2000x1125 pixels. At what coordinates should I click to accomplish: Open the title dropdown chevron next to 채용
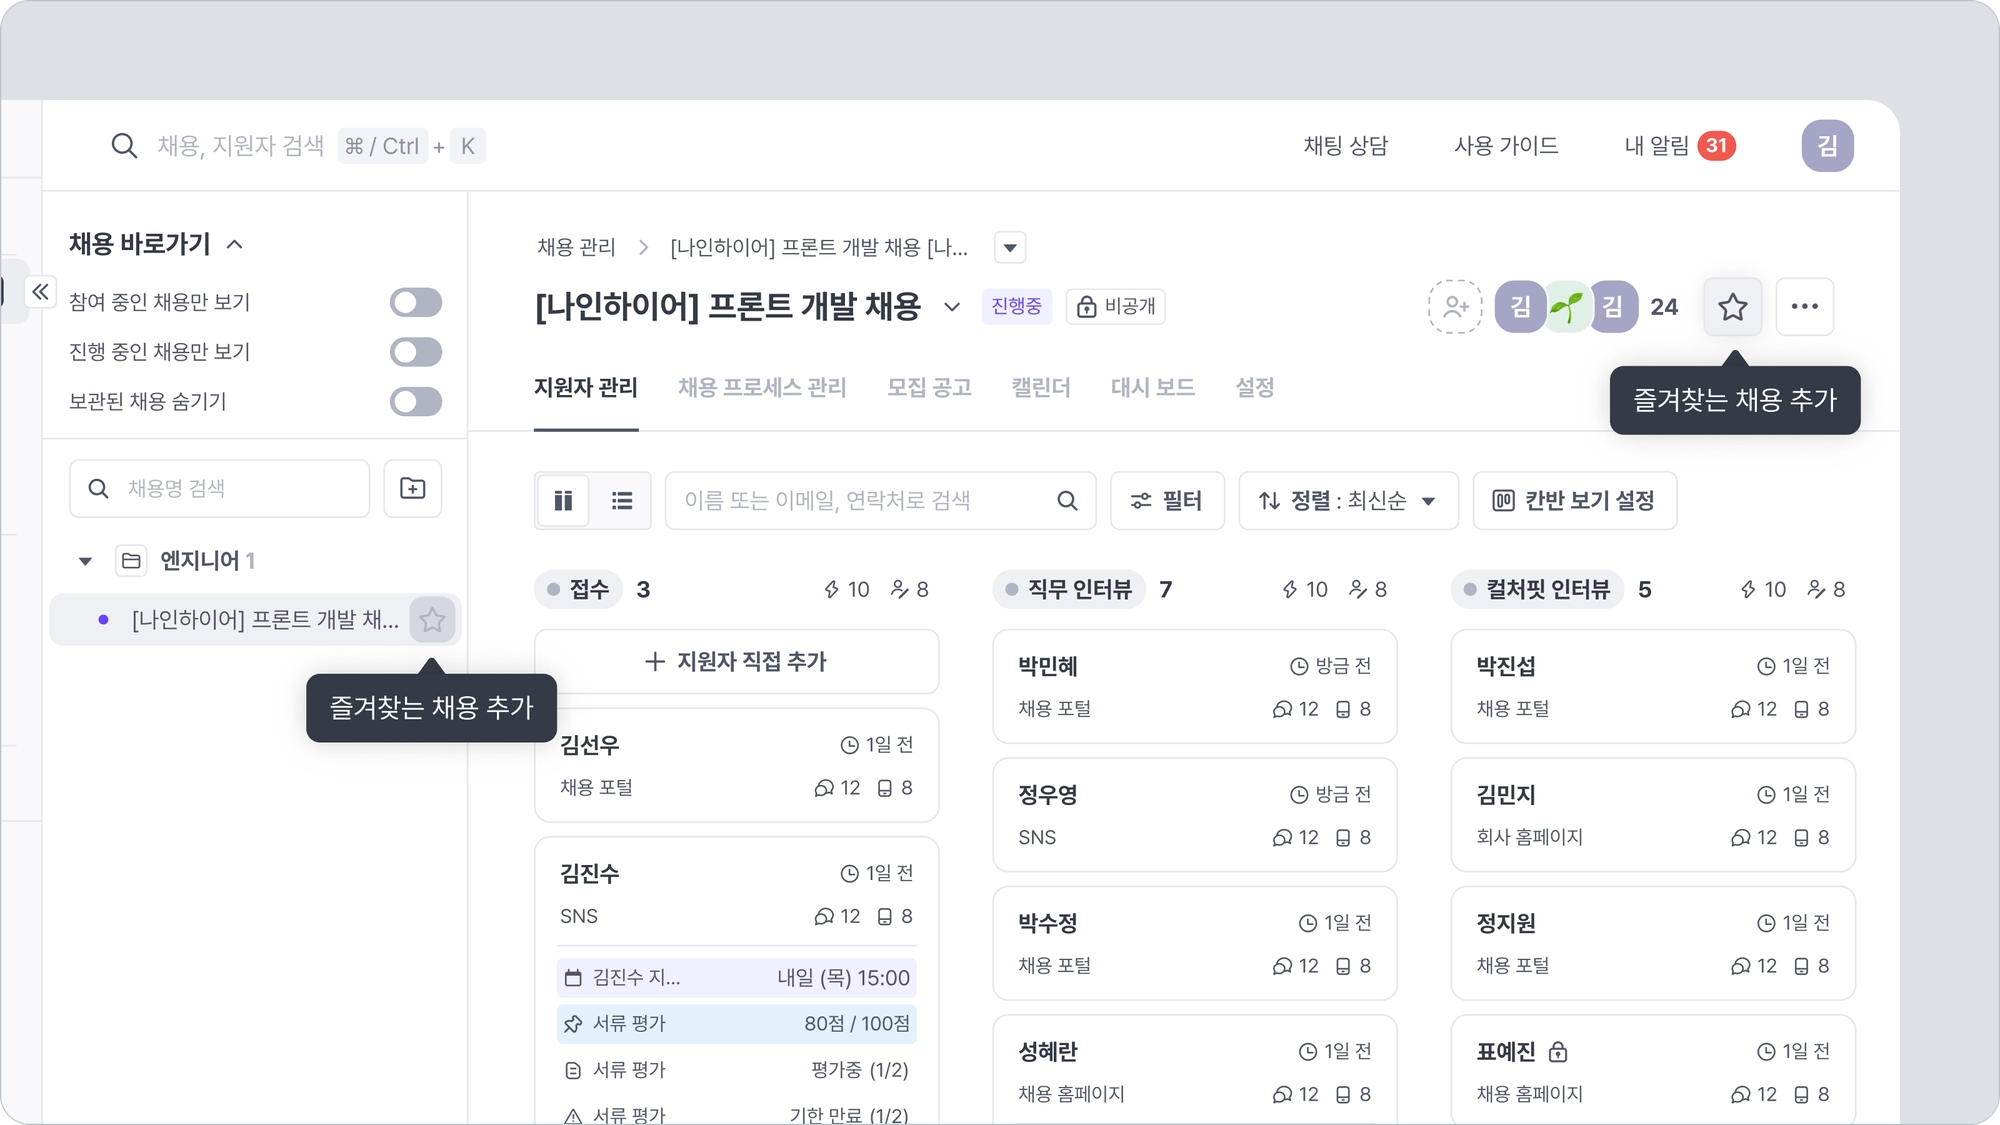tap(952, 307)
